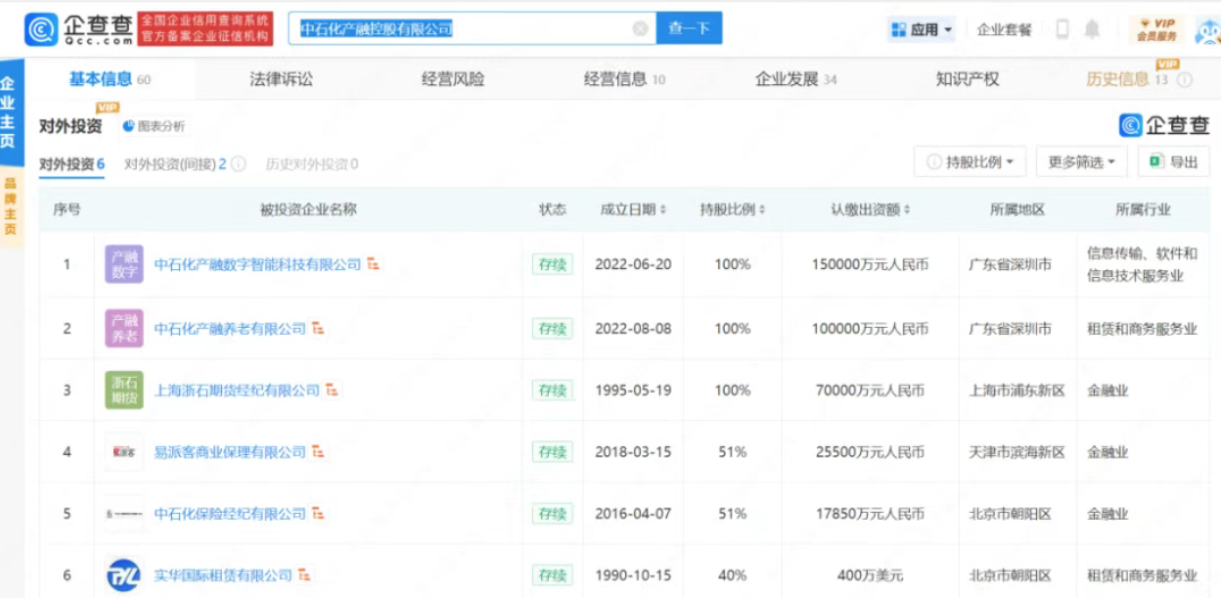Open 图表分析 chart analysis

click(x=154, y=126)
